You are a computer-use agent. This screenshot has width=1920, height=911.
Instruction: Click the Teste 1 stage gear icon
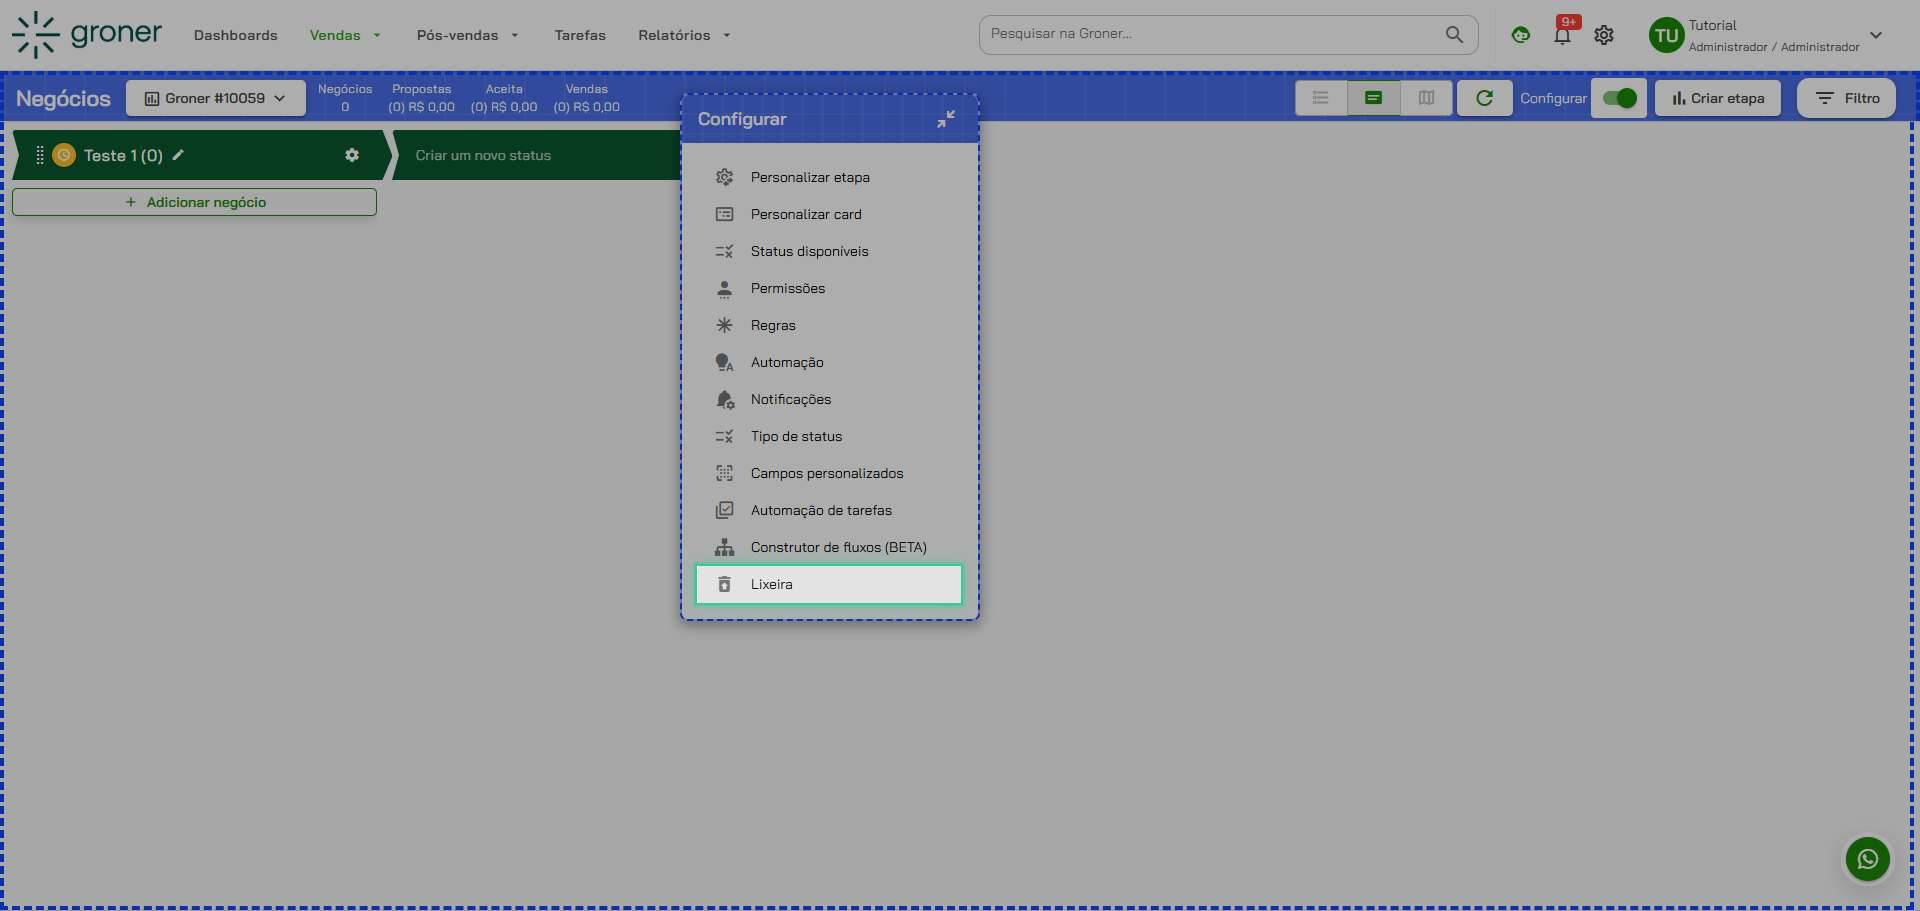pyautogui.click(x=352, y=155)
